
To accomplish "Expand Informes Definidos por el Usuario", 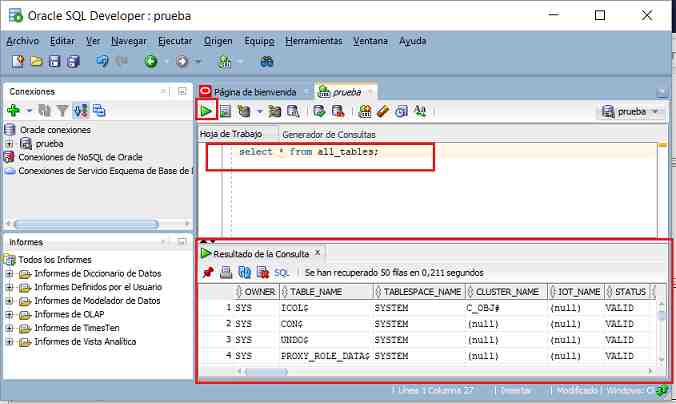I will point(9,287).
